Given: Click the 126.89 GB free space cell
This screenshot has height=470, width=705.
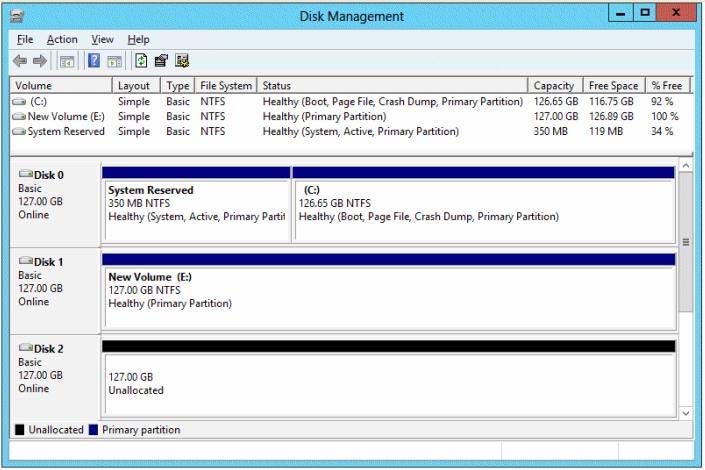Looking at the screenshot, I should click(611, 116).
